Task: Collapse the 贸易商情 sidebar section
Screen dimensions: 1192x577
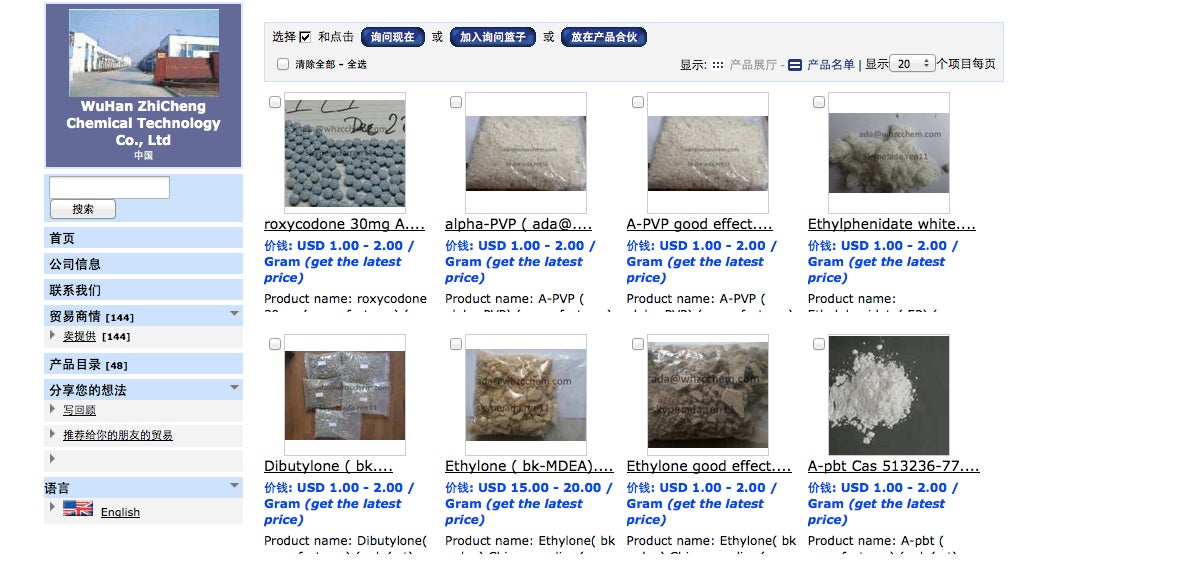Action: 235,313
